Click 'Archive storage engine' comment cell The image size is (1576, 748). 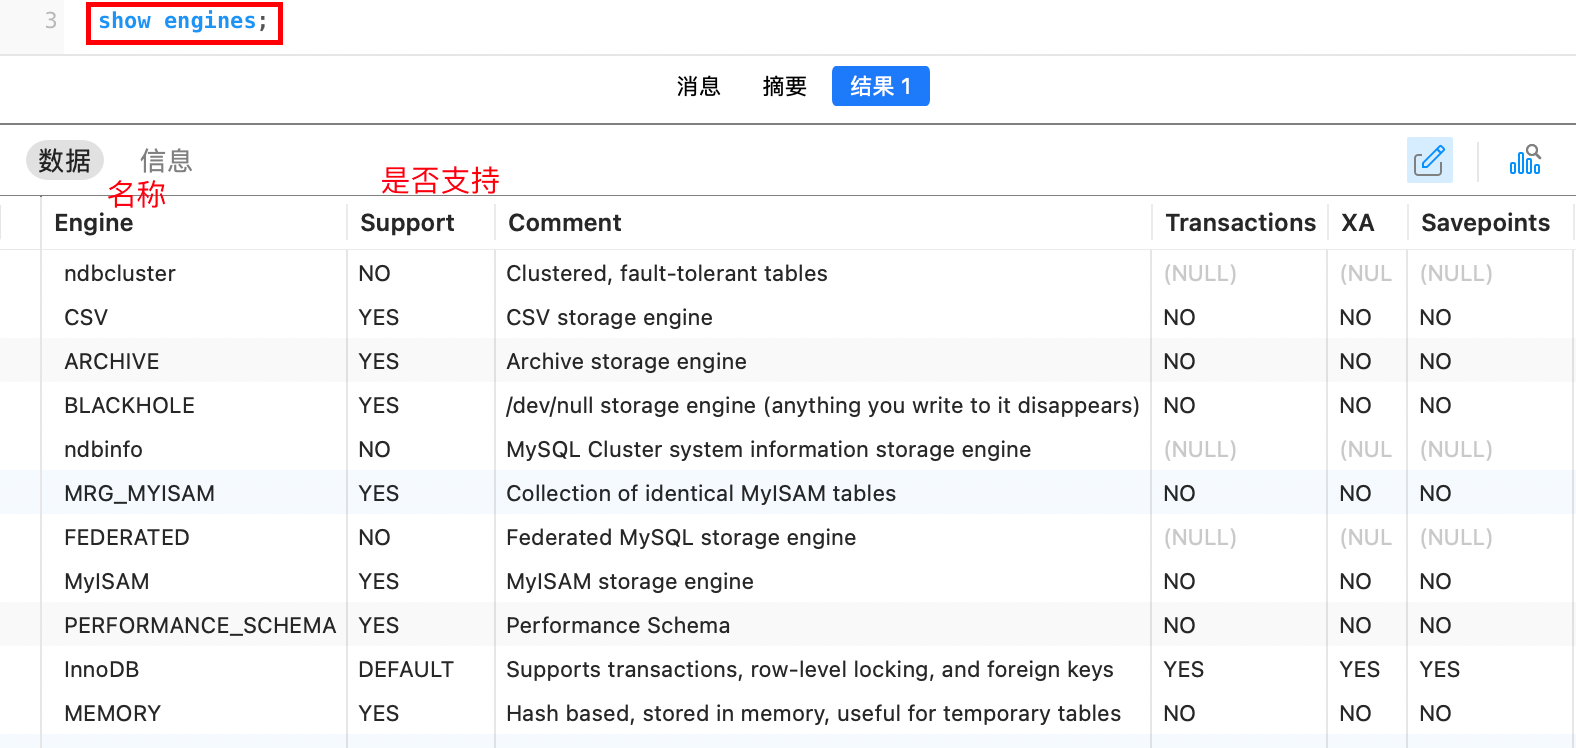627,361
